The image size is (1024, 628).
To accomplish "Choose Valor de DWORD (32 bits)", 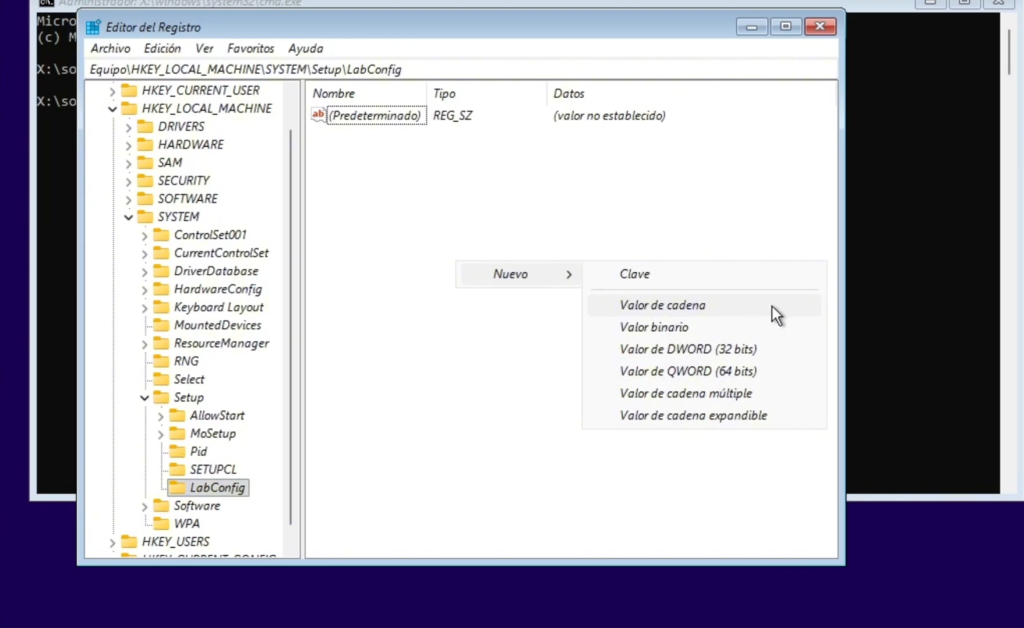I will (688, 350).
